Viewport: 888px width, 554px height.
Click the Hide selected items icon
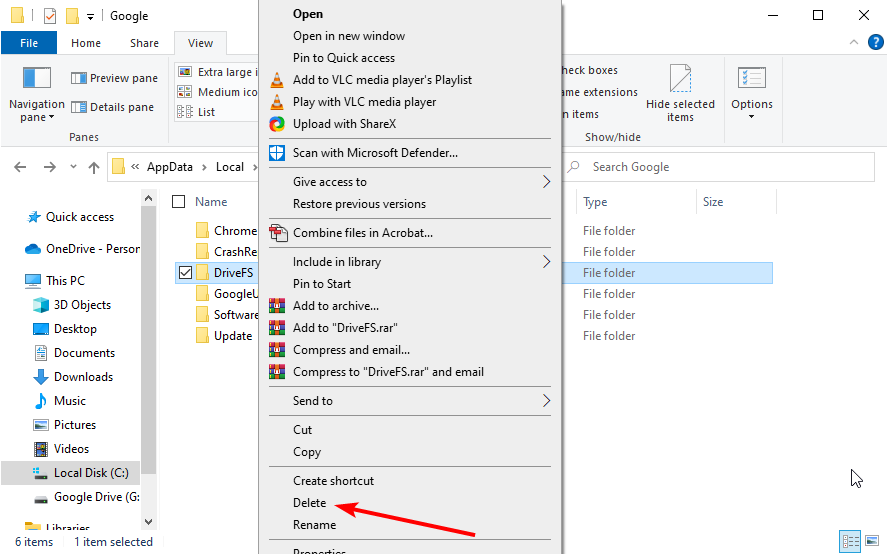[x=680, y=78]
